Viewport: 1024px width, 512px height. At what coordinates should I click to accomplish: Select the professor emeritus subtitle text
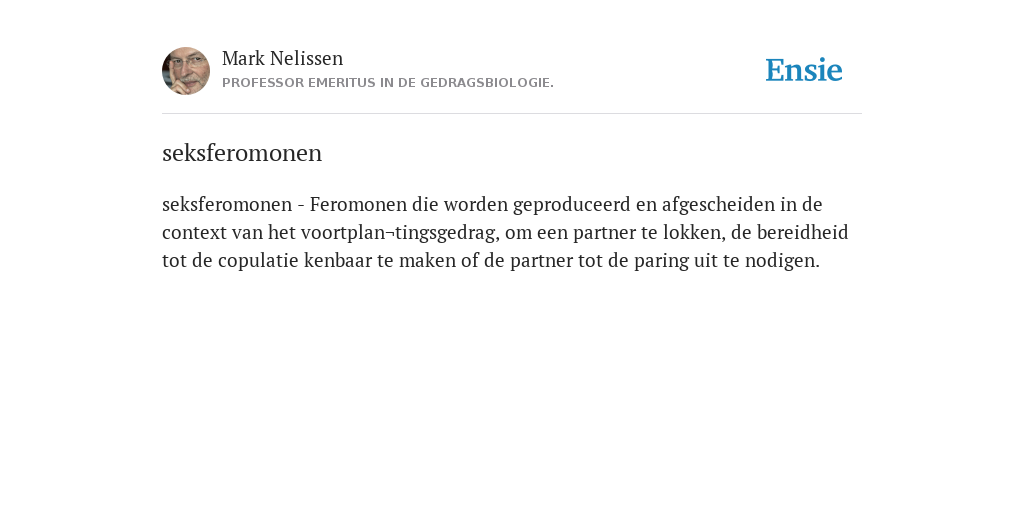click(388, 83)
